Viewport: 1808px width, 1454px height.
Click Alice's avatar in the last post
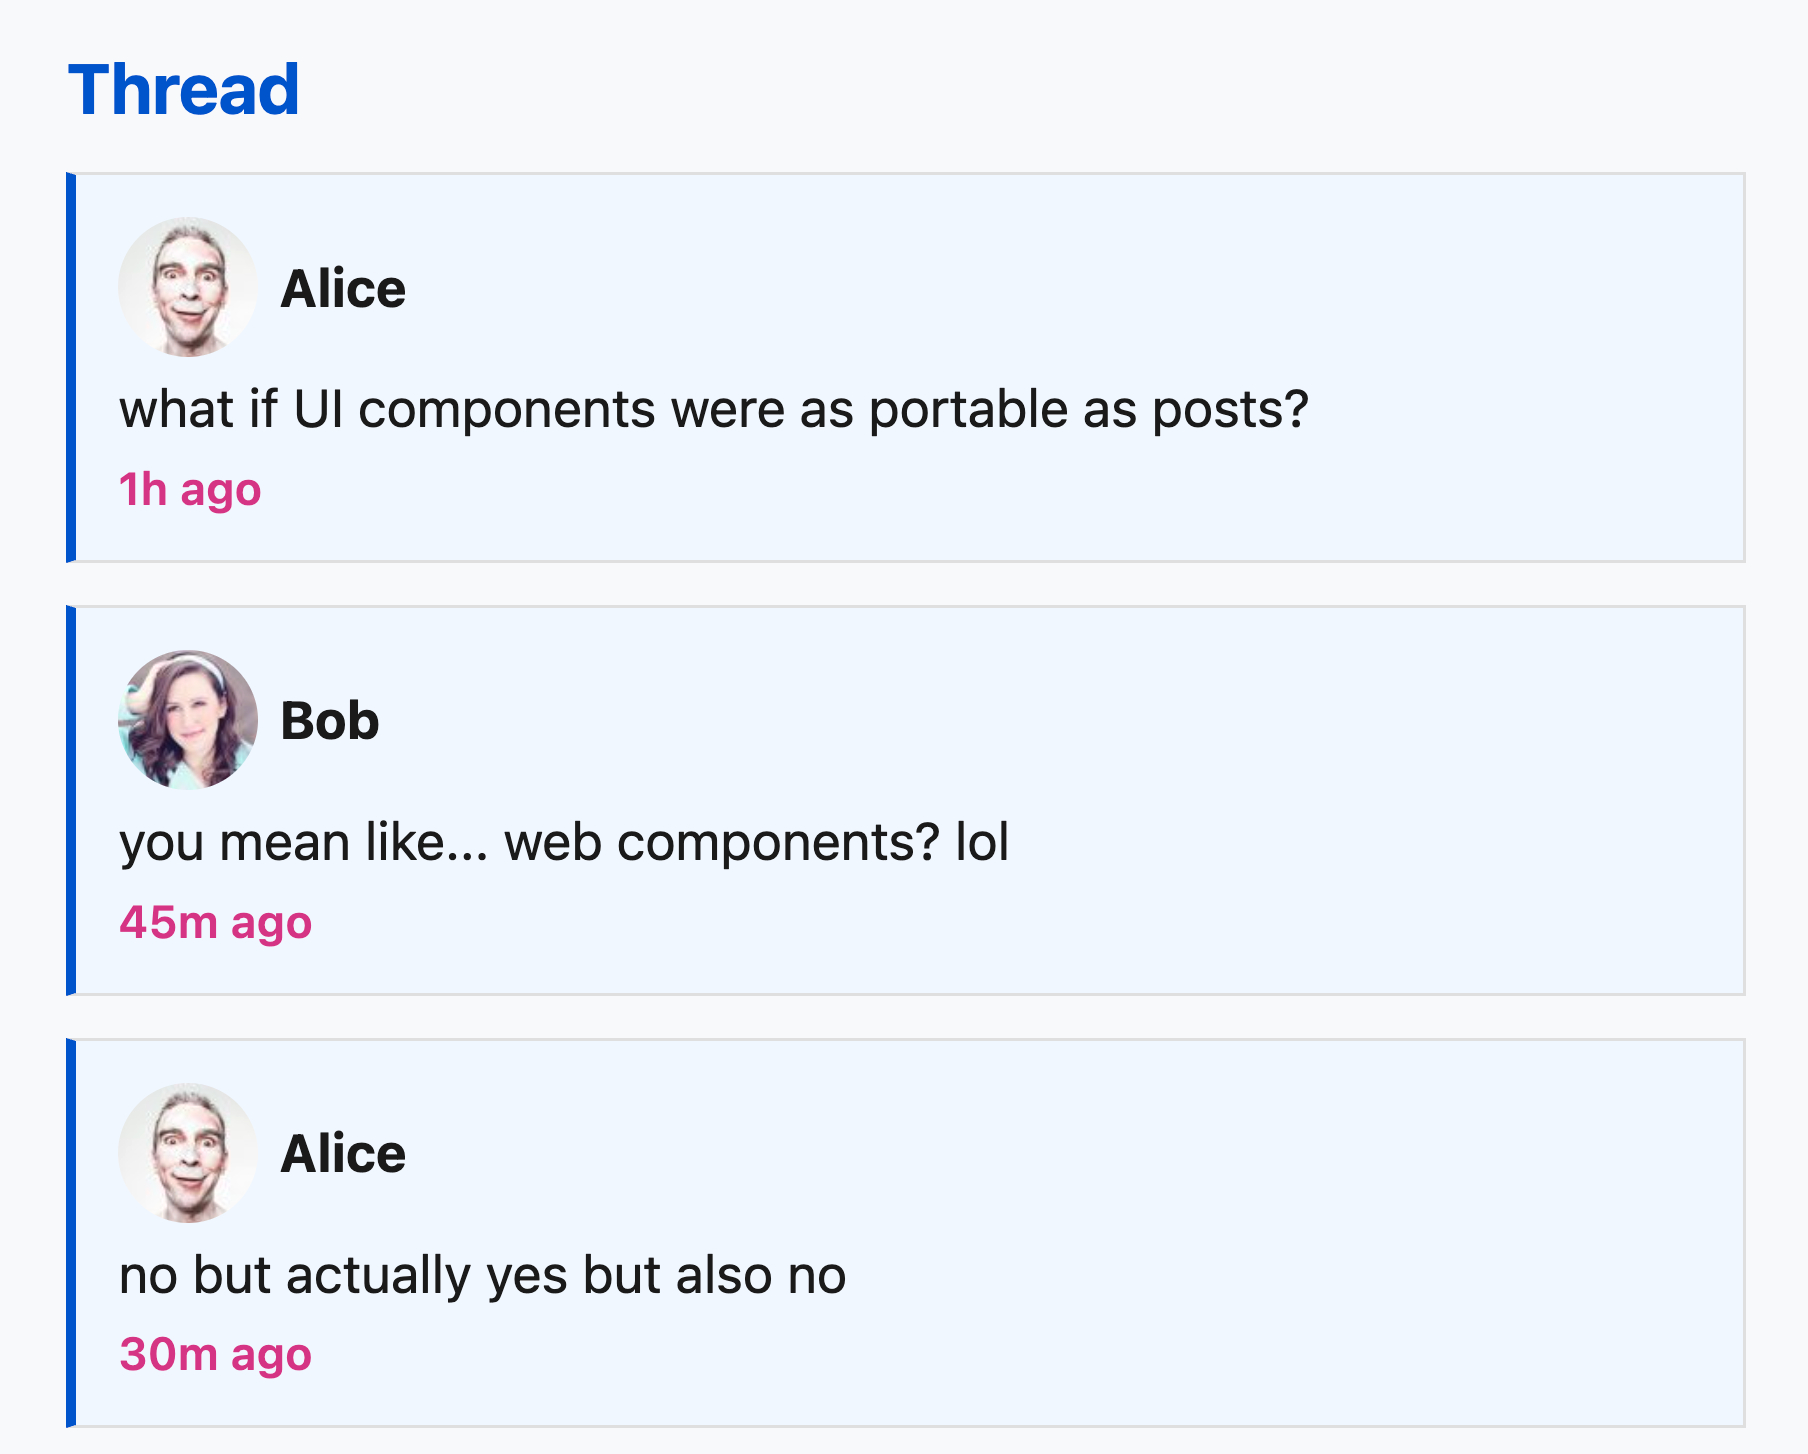[x=188, y=1153]
